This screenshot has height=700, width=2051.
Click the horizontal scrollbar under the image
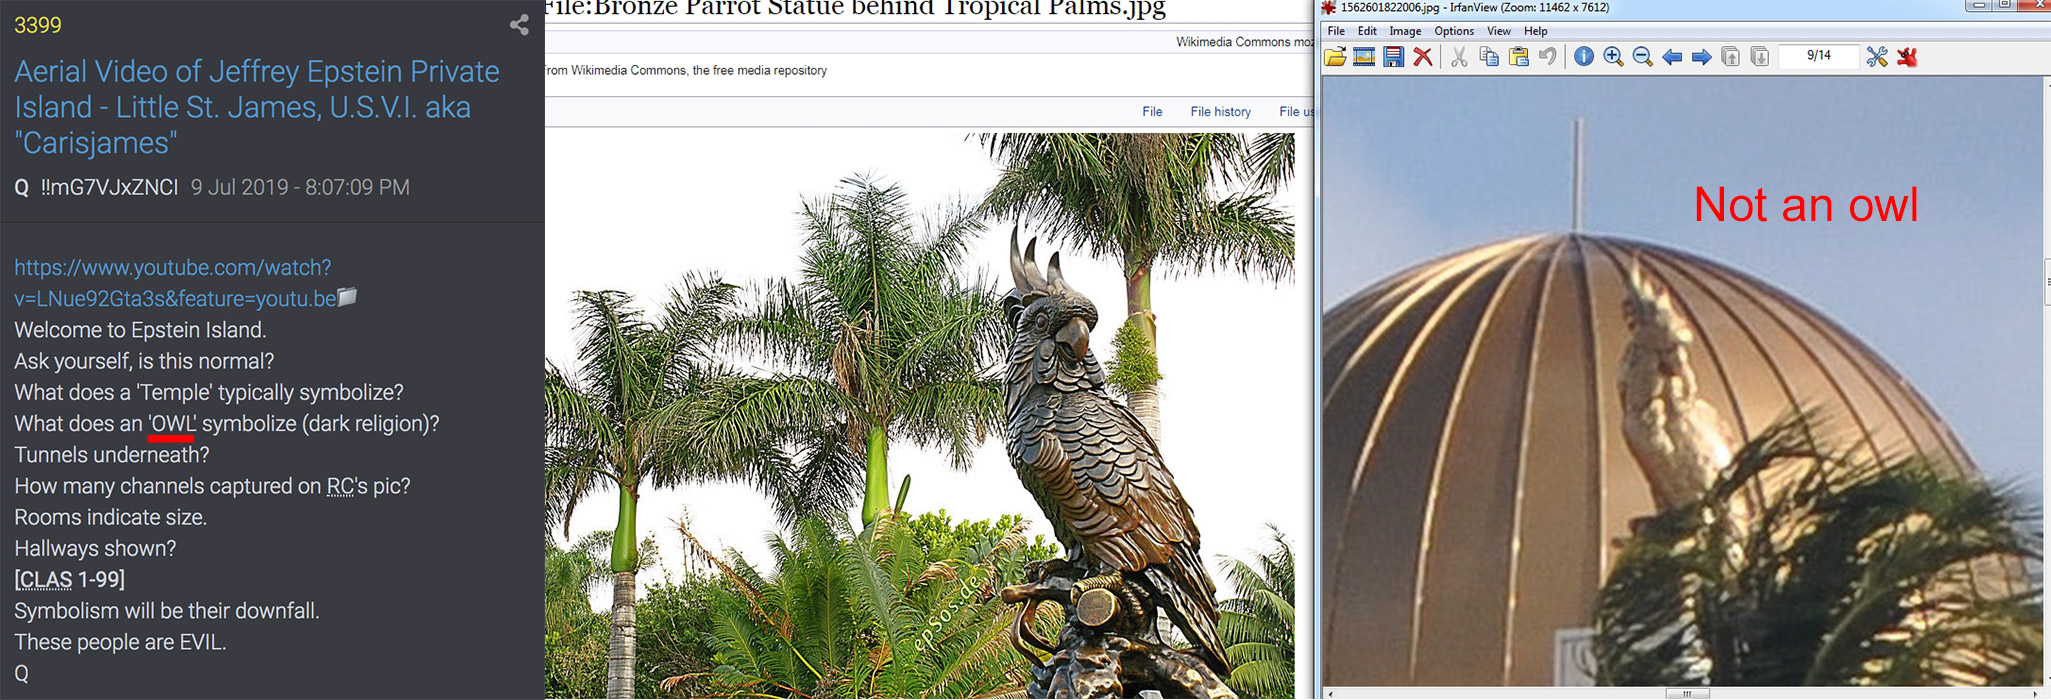click(1686, 693)
